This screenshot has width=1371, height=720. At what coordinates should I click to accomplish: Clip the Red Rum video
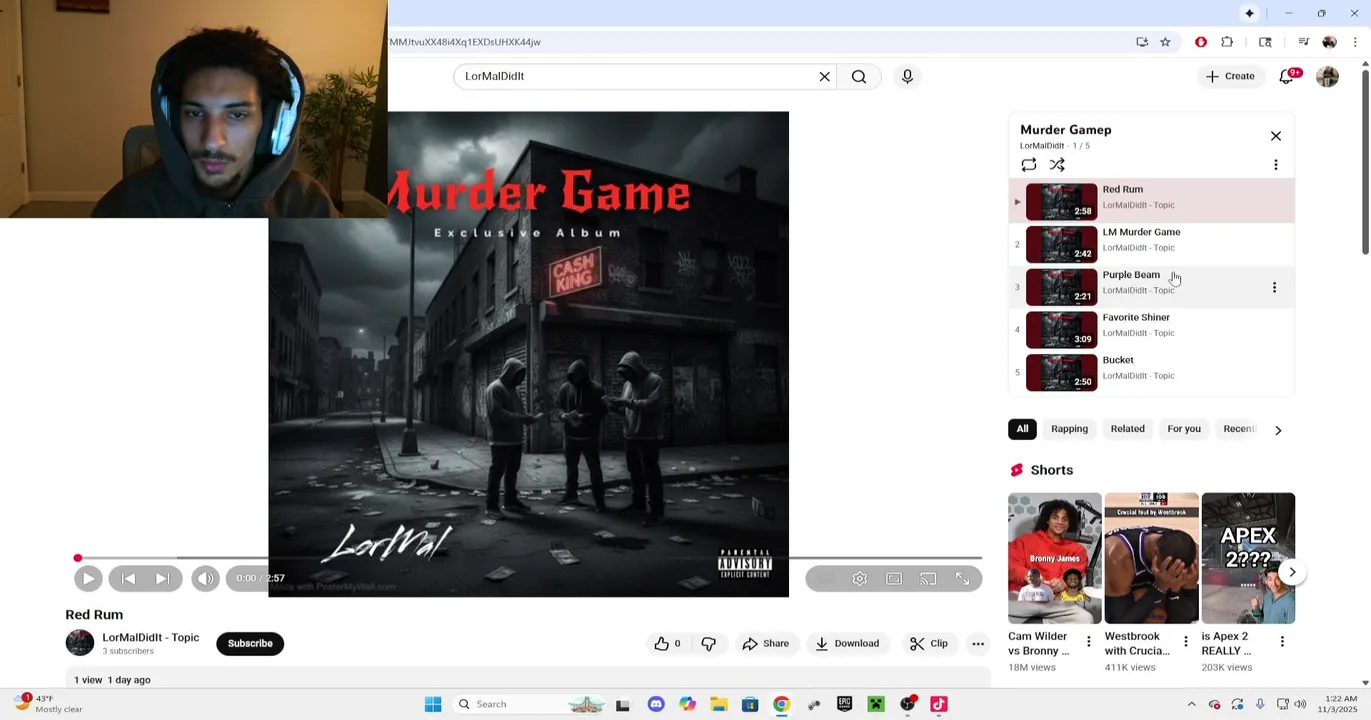click(x=929, y=644)
